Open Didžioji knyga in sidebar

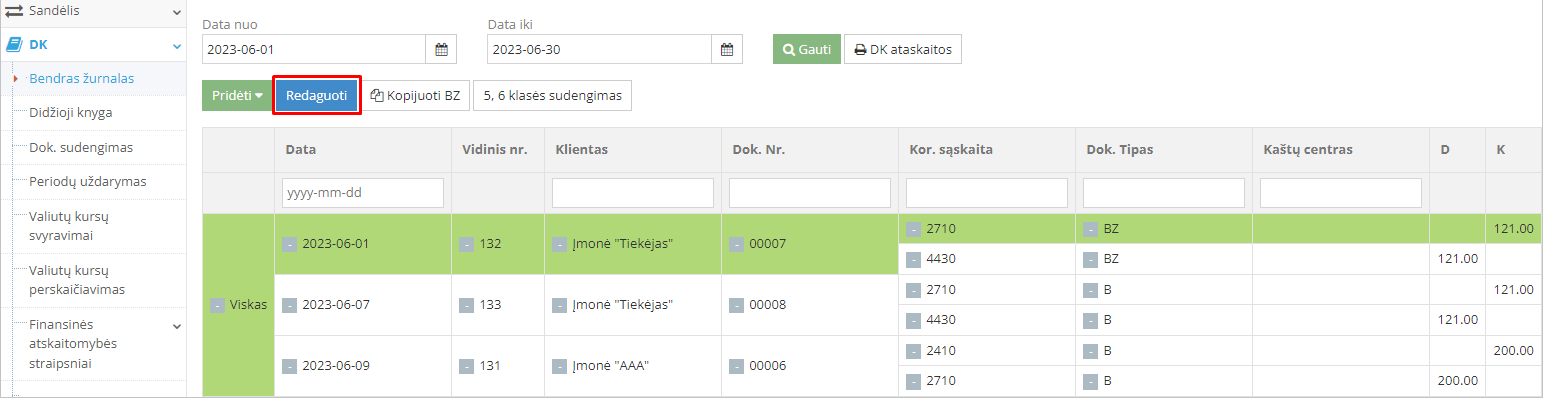click(x=70, y=112)
